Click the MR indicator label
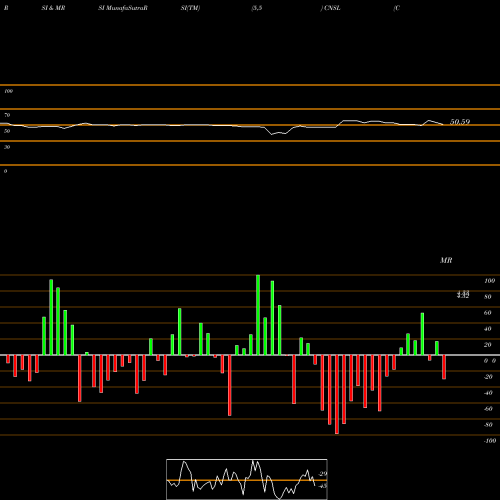Image resolution: width=500 pixels, height=500 pixels. [x=446, y=260]
